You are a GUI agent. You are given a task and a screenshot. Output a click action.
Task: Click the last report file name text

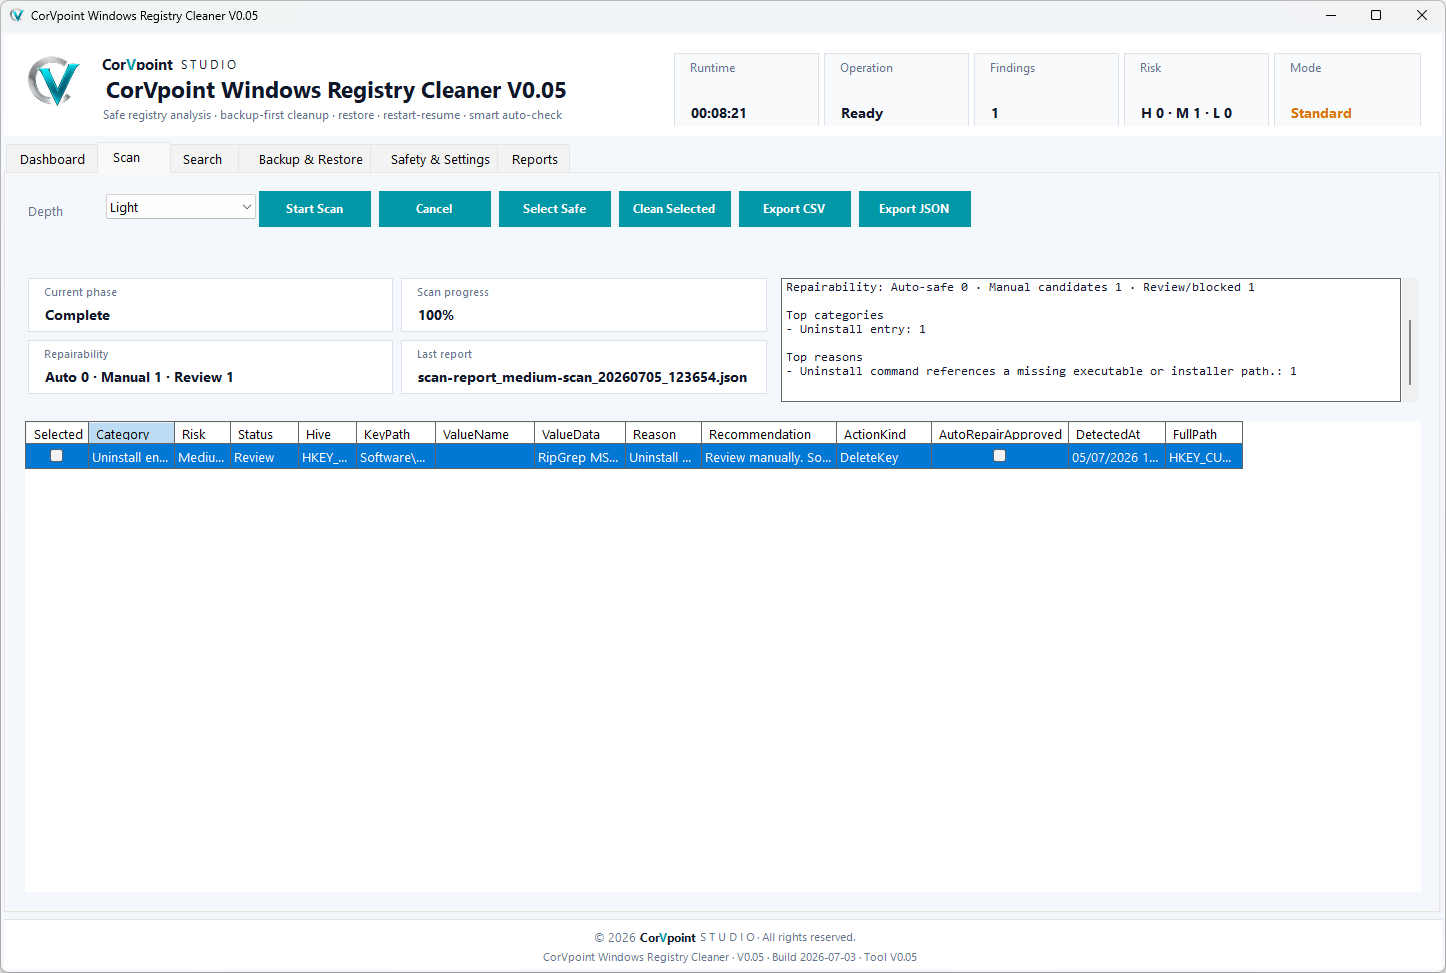(x=582, y=377)
